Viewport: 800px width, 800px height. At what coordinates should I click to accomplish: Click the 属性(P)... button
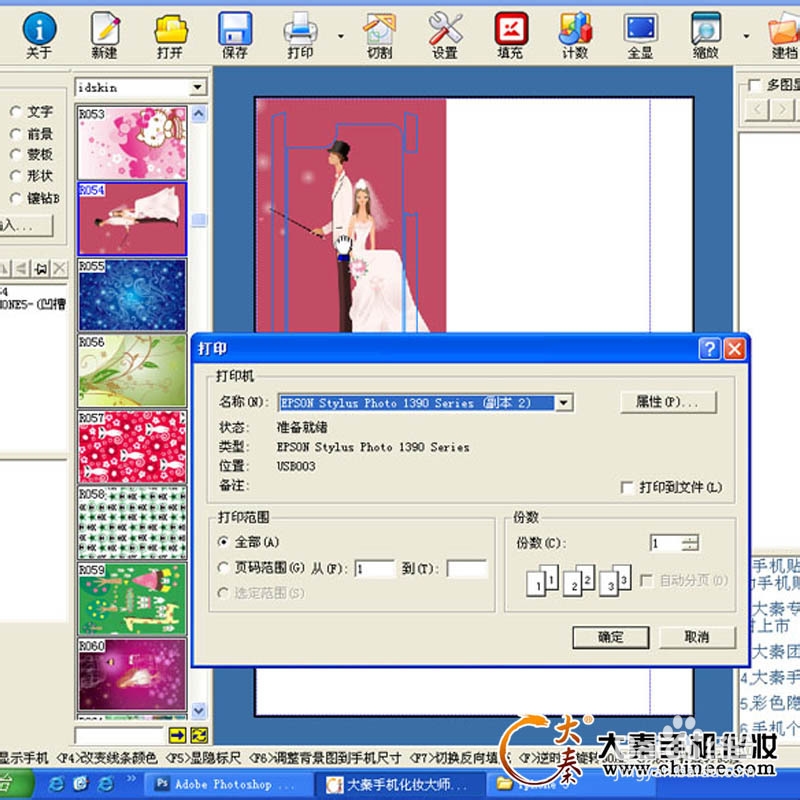(668, 402)
